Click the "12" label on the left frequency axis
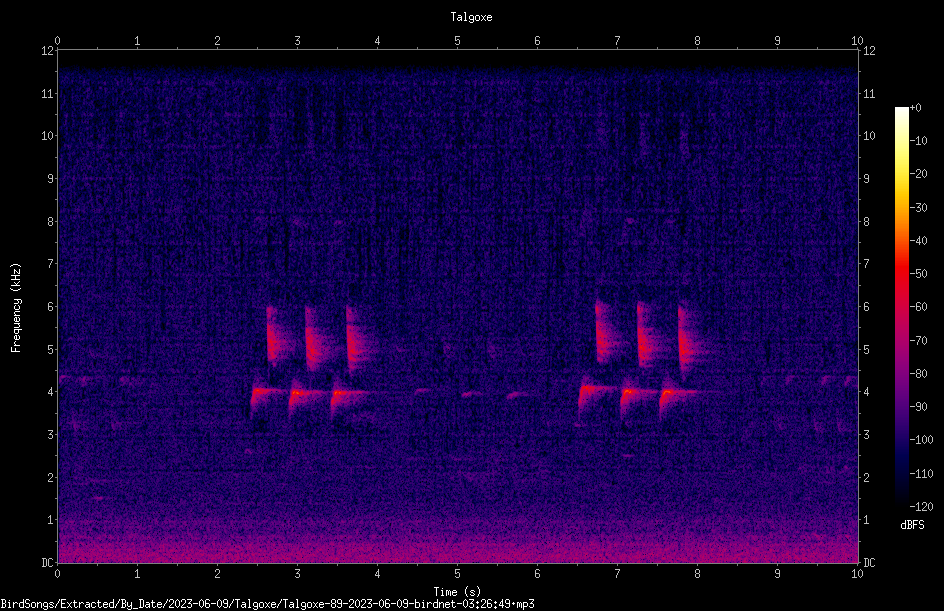The width and height of the screenshot is (944, 611). (47, 51)
